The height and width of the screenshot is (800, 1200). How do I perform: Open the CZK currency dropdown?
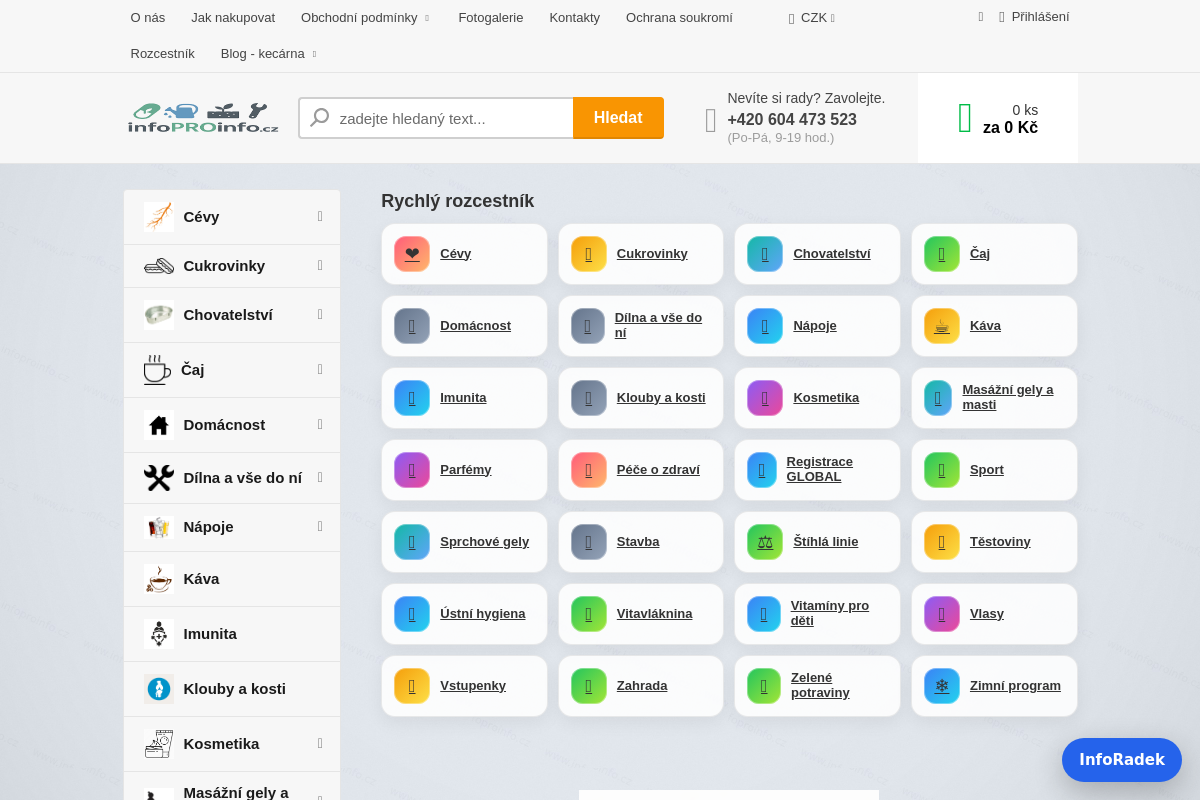tap(812, 18)
